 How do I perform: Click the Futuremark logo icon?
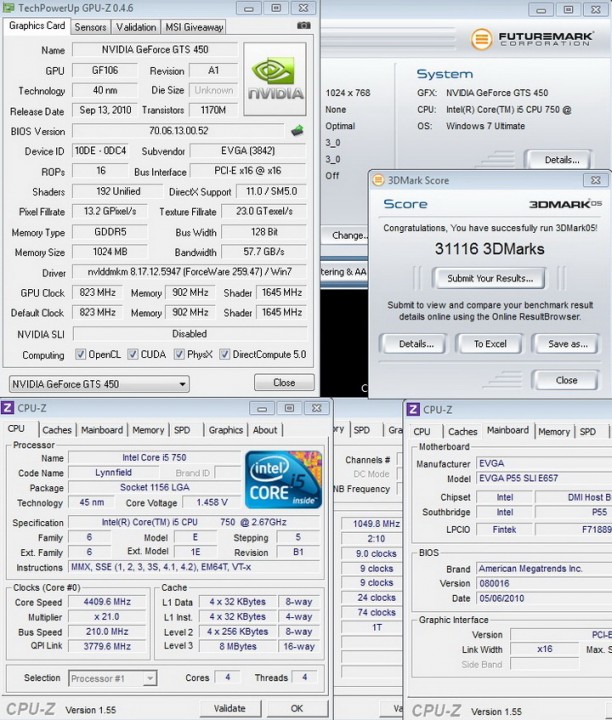tap(481, 39)
